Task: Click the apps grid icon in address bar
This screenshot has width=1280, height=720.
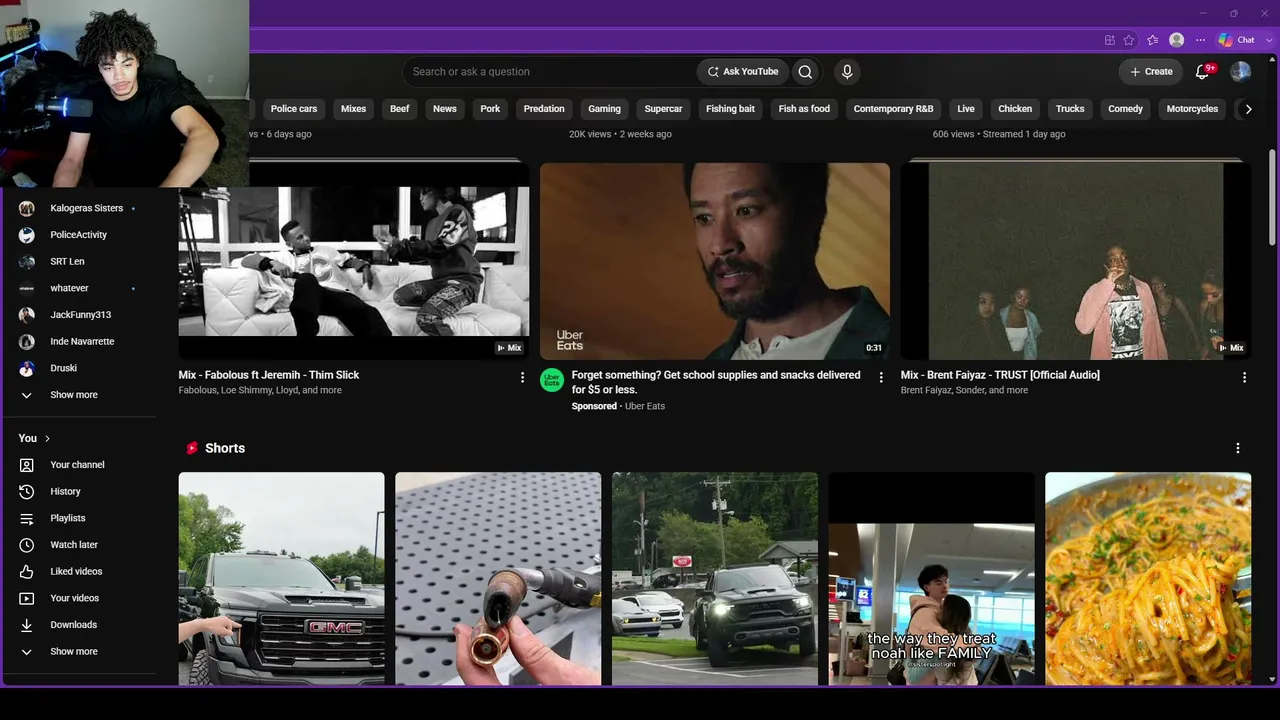Action: pos(1110,40)
